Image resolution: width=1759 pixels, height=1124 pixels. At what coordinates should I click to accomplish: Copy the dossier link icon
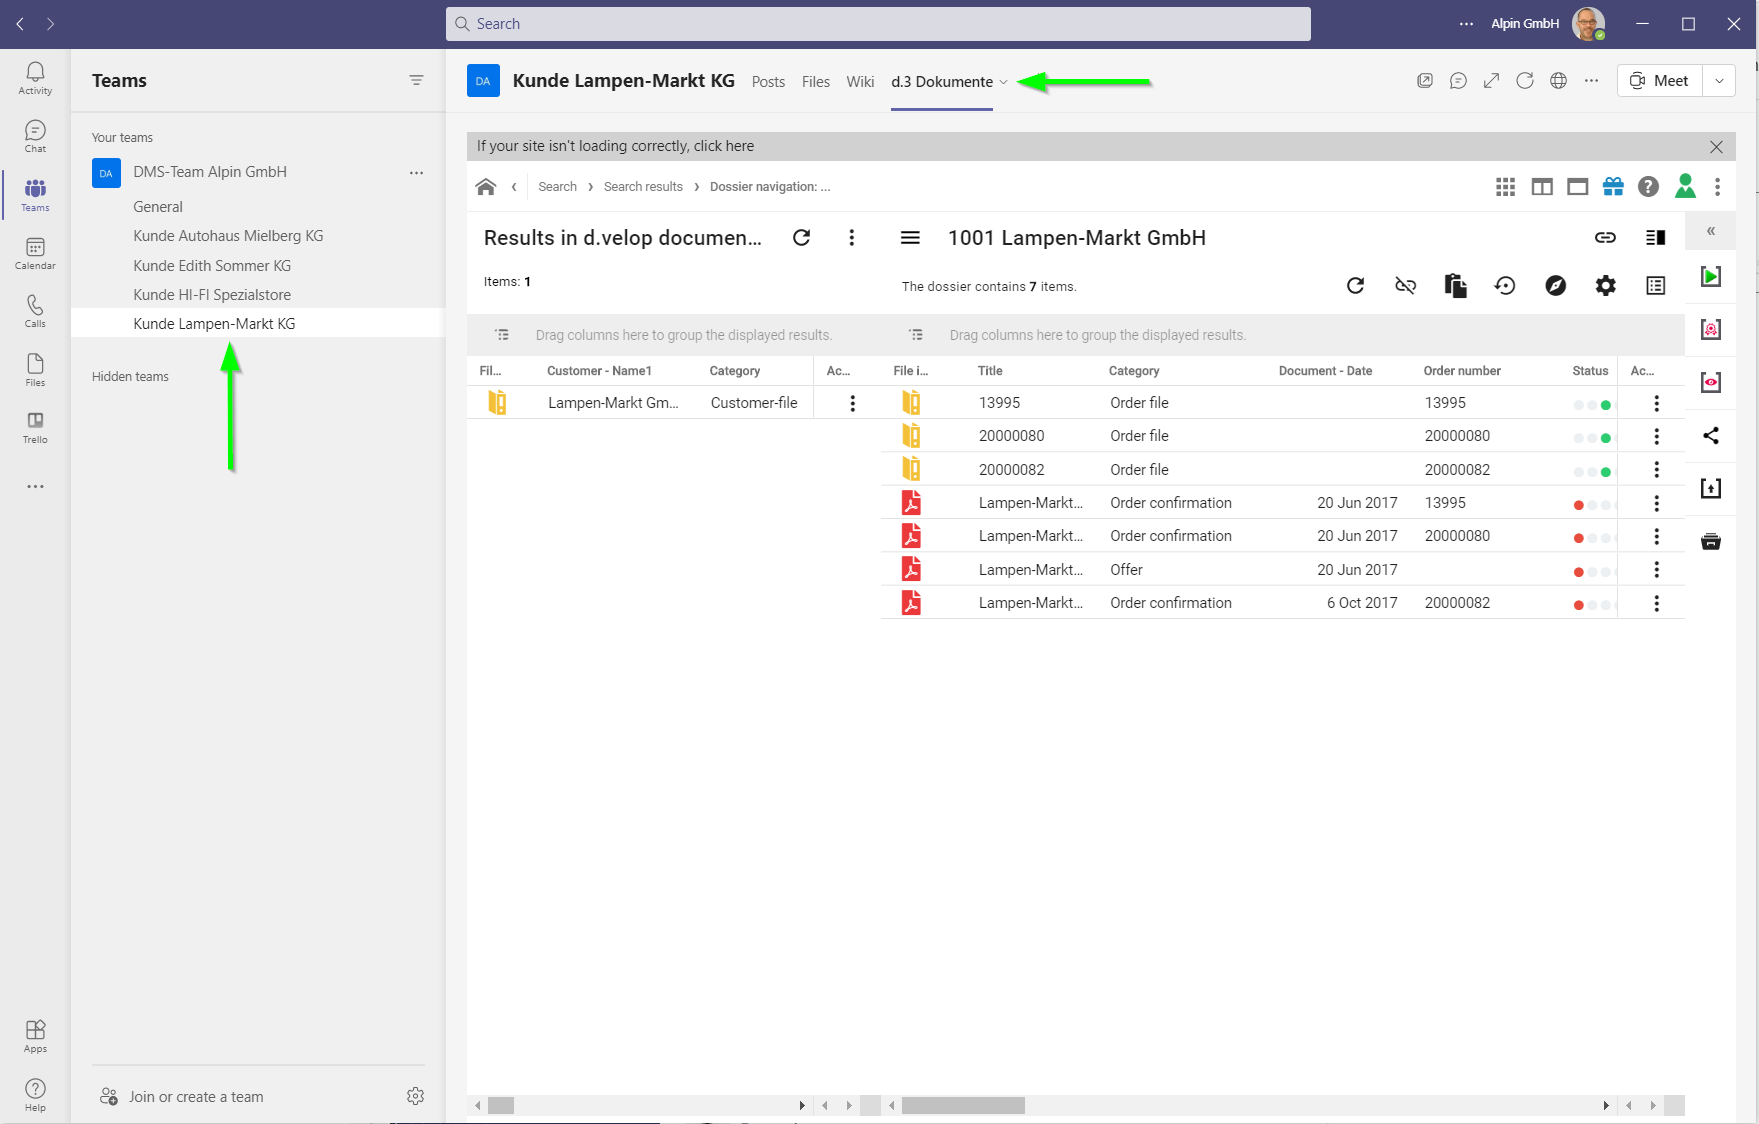pos(1605,237)
